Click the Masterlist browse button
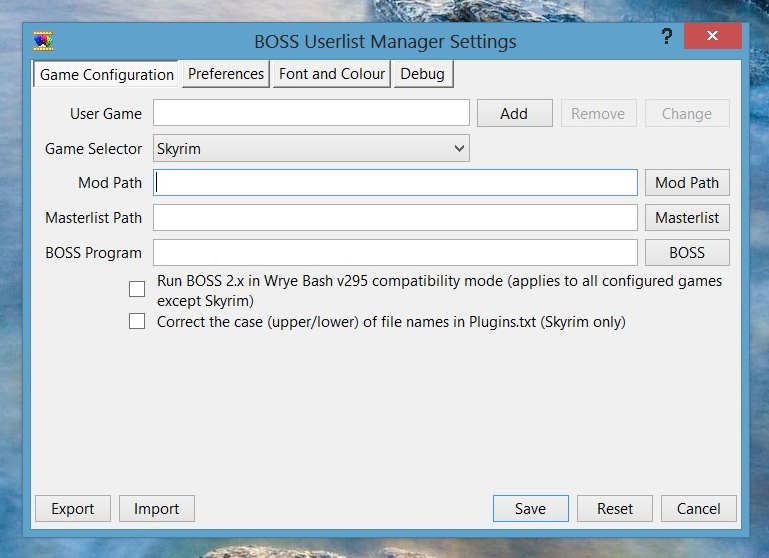 pyautogui.click(x=687, y=218)
